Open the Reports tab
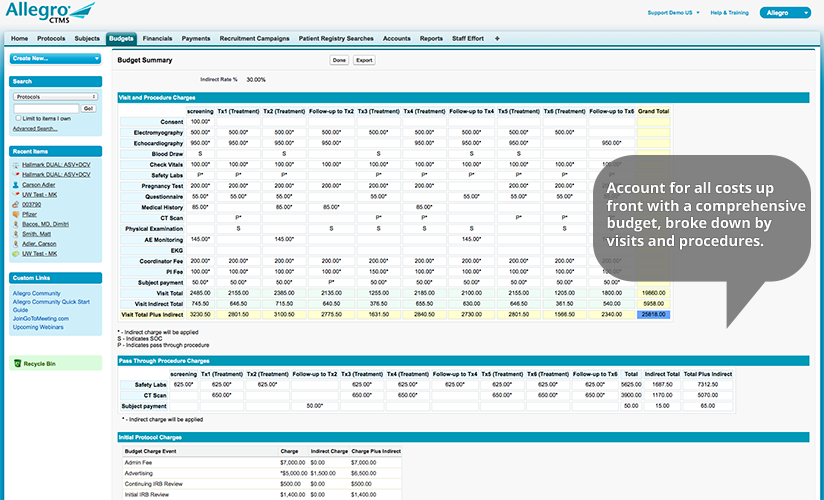824x500 pixels. coord(431,38)
